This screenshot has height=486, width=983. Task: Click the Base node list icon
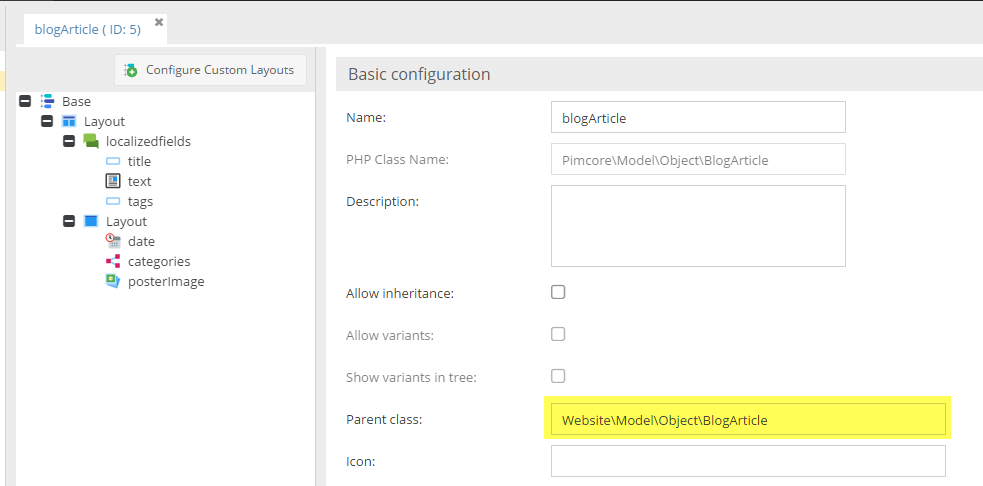click(x=47, y=101)
